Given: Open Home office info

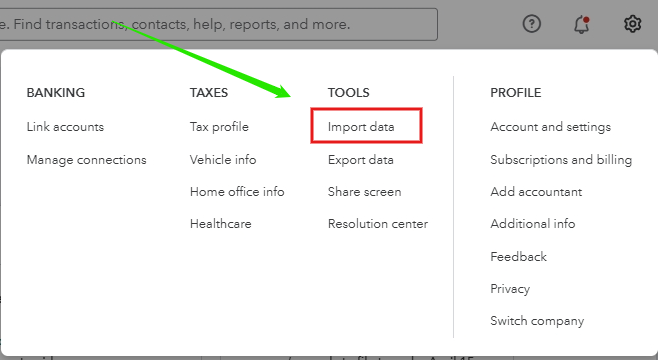Looking at the screenshot, I should click(x=237, y=192).
